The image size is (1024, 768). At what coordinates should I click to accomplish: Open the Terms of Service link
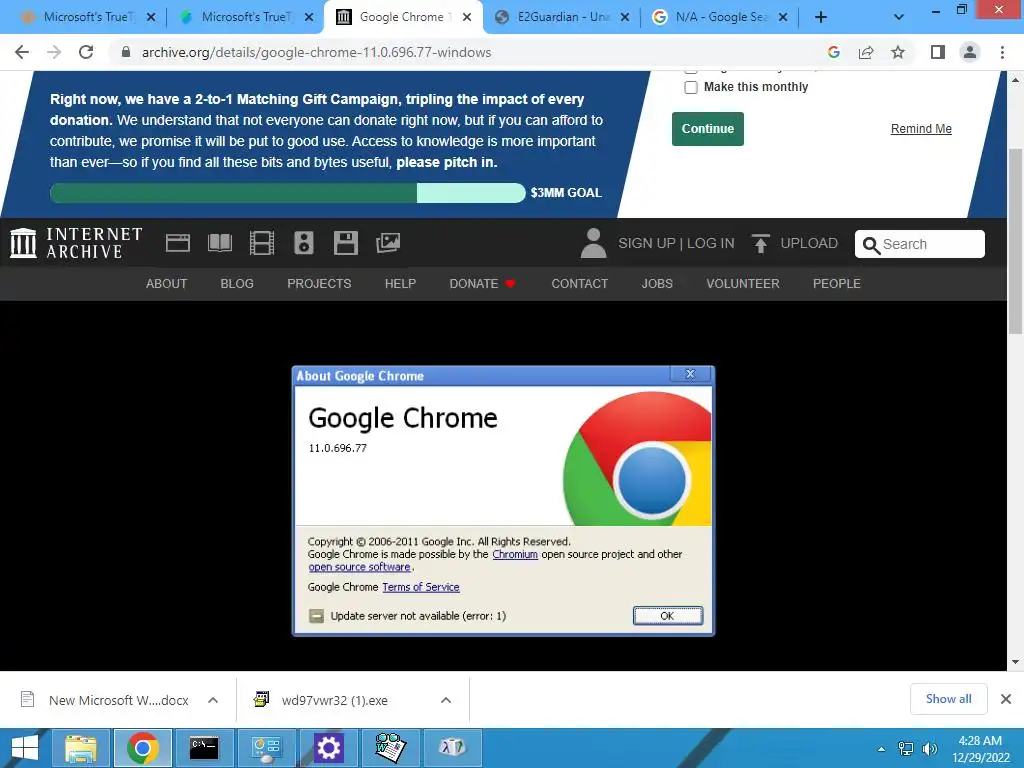click(x=421, y=587)
